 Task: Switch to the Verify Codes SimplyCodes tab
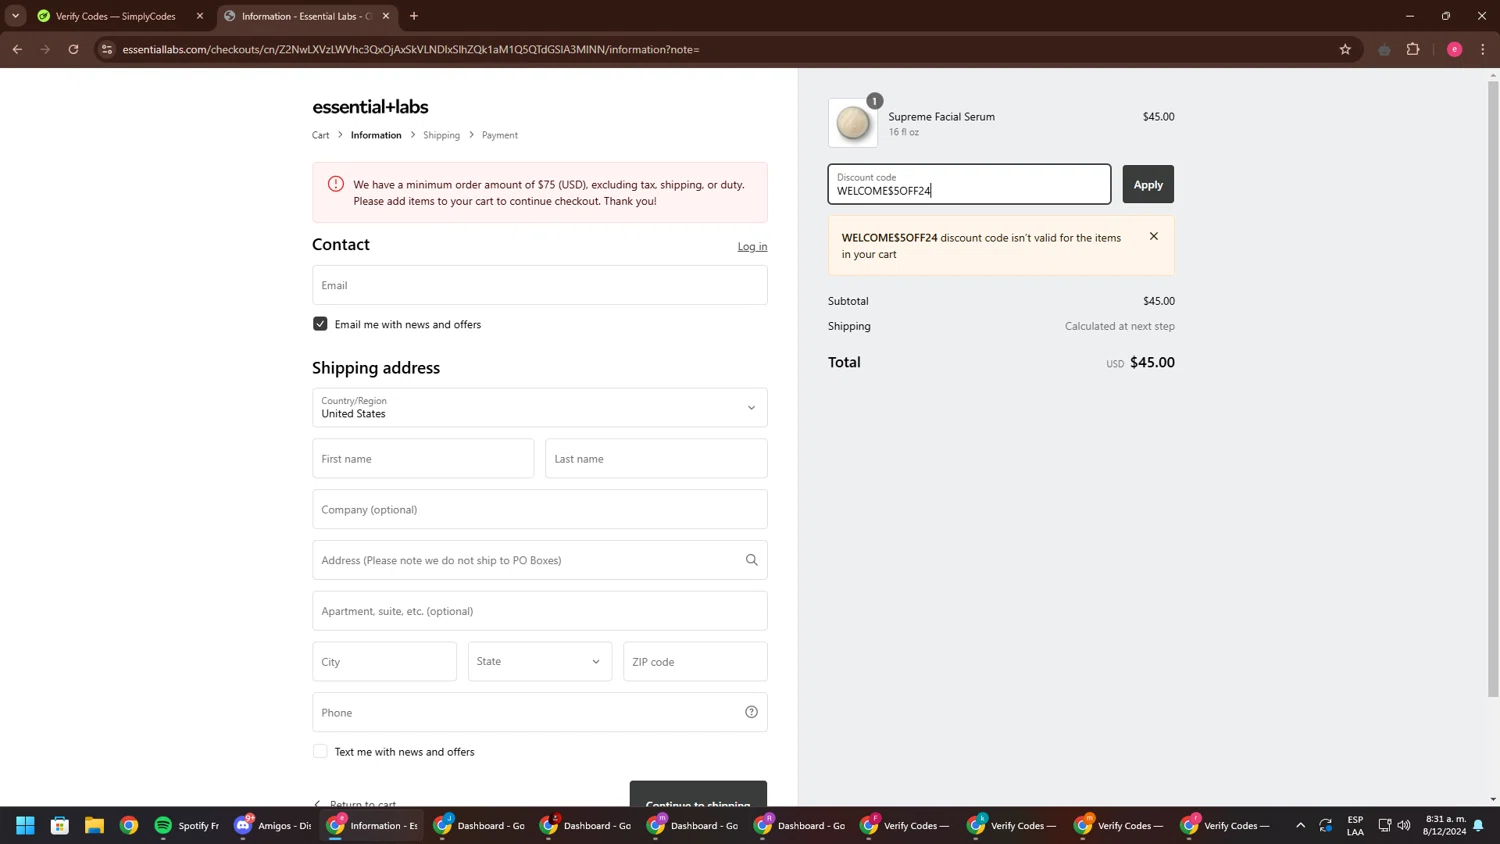click(114, 16)
